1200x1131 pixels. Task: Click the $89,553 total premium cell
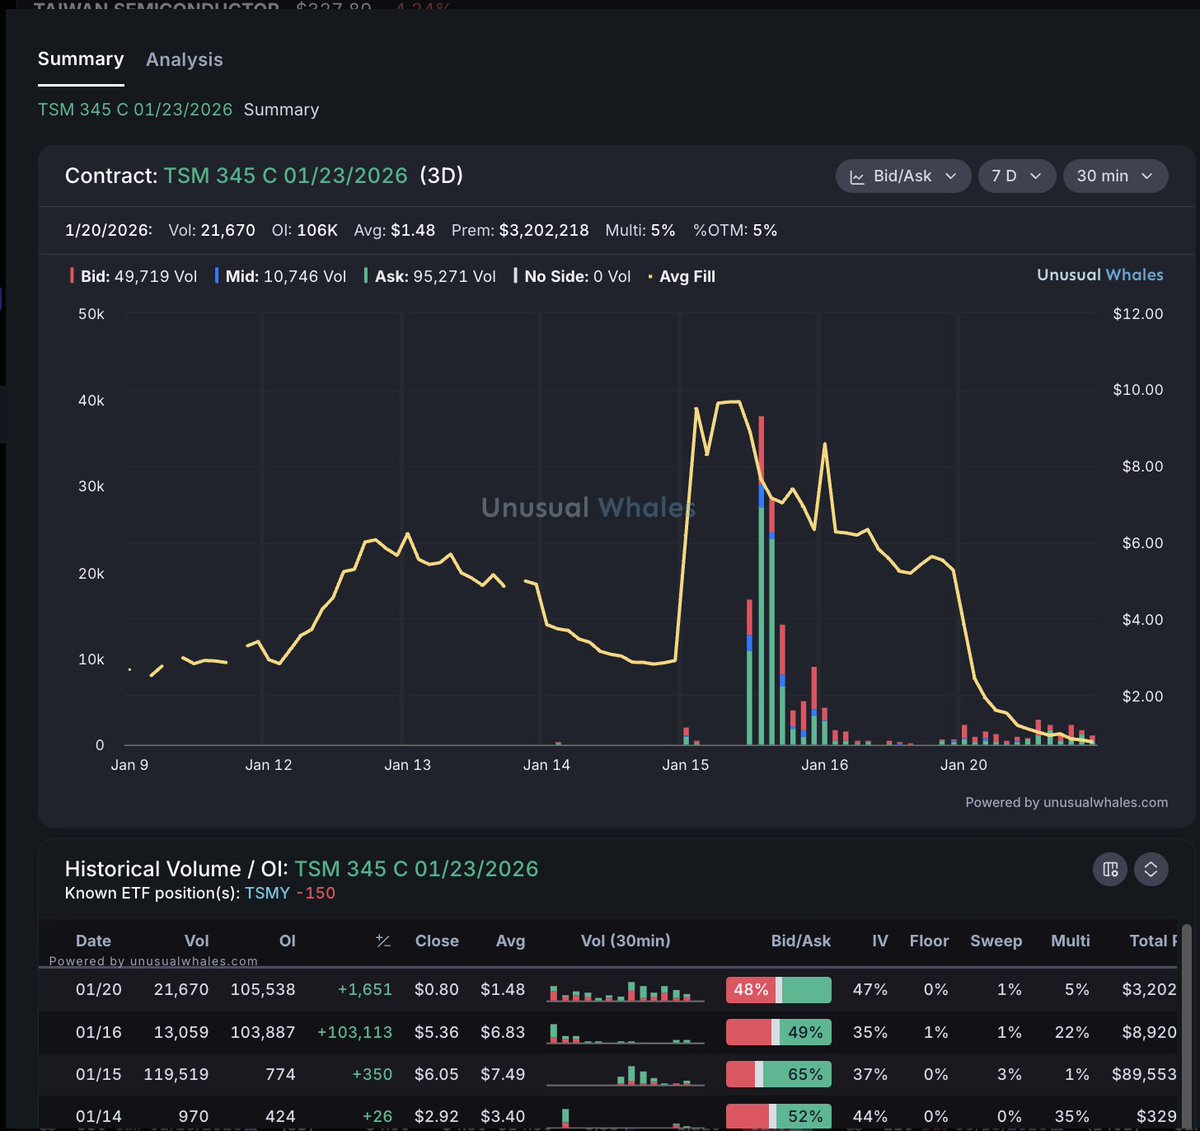(x=1144, y=1074)
